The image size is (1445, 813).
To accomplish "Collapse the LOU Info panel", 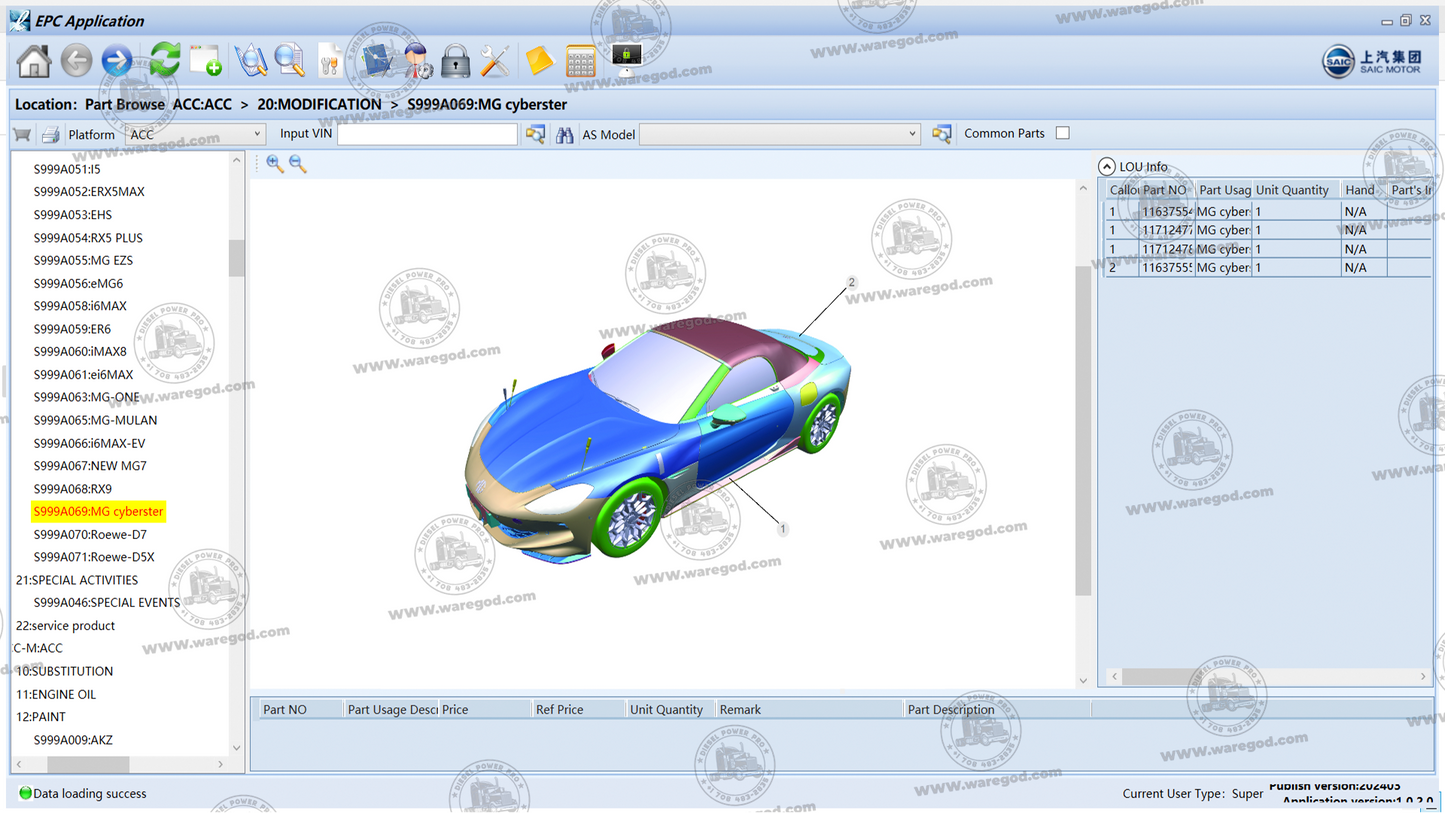I will click(x=1106, y=167).
